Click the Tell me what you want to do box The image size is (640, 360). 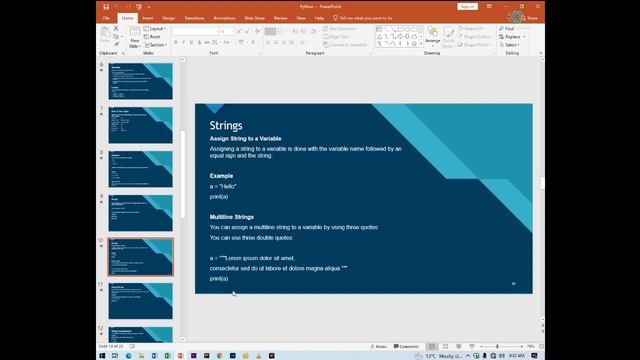[363, 18]
